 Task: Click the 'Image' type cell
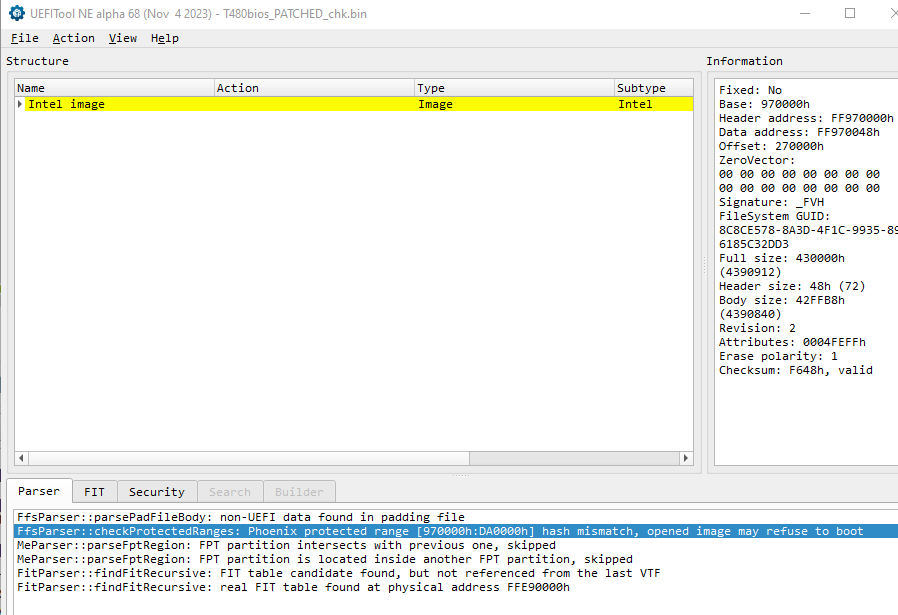435,104
